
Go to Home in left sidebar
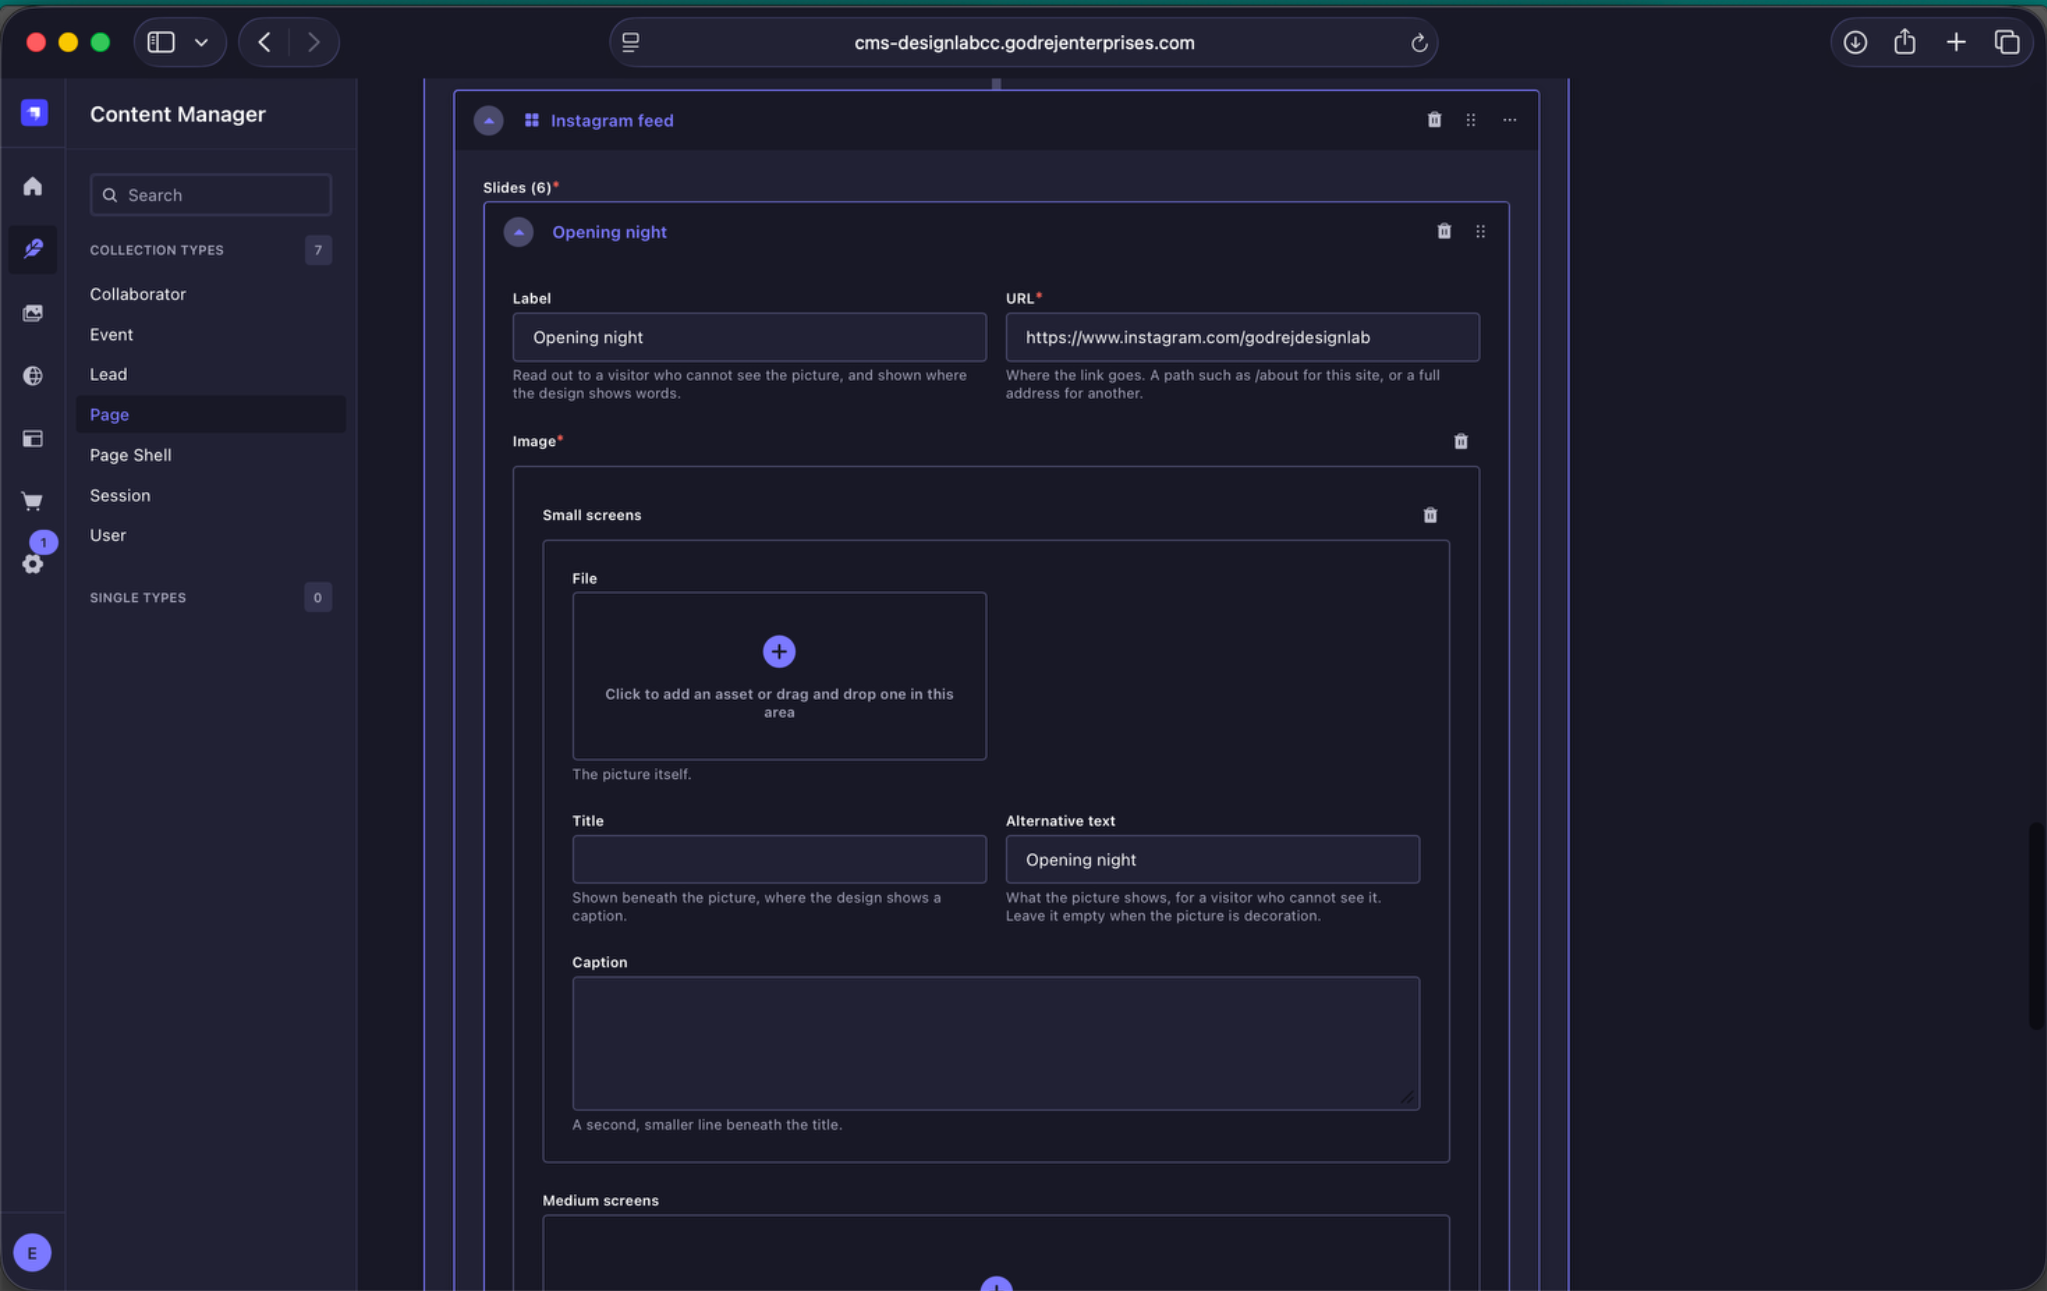pos(33,187)
